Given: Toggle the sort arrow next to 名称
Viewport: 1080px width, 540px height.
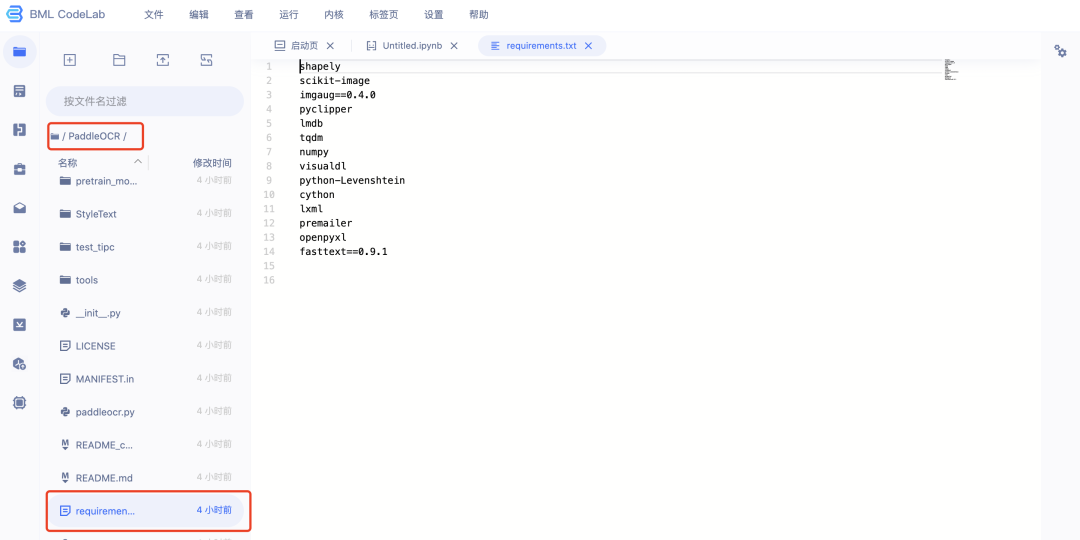Looking at the screenshot, I should click(x=138, y=162).
